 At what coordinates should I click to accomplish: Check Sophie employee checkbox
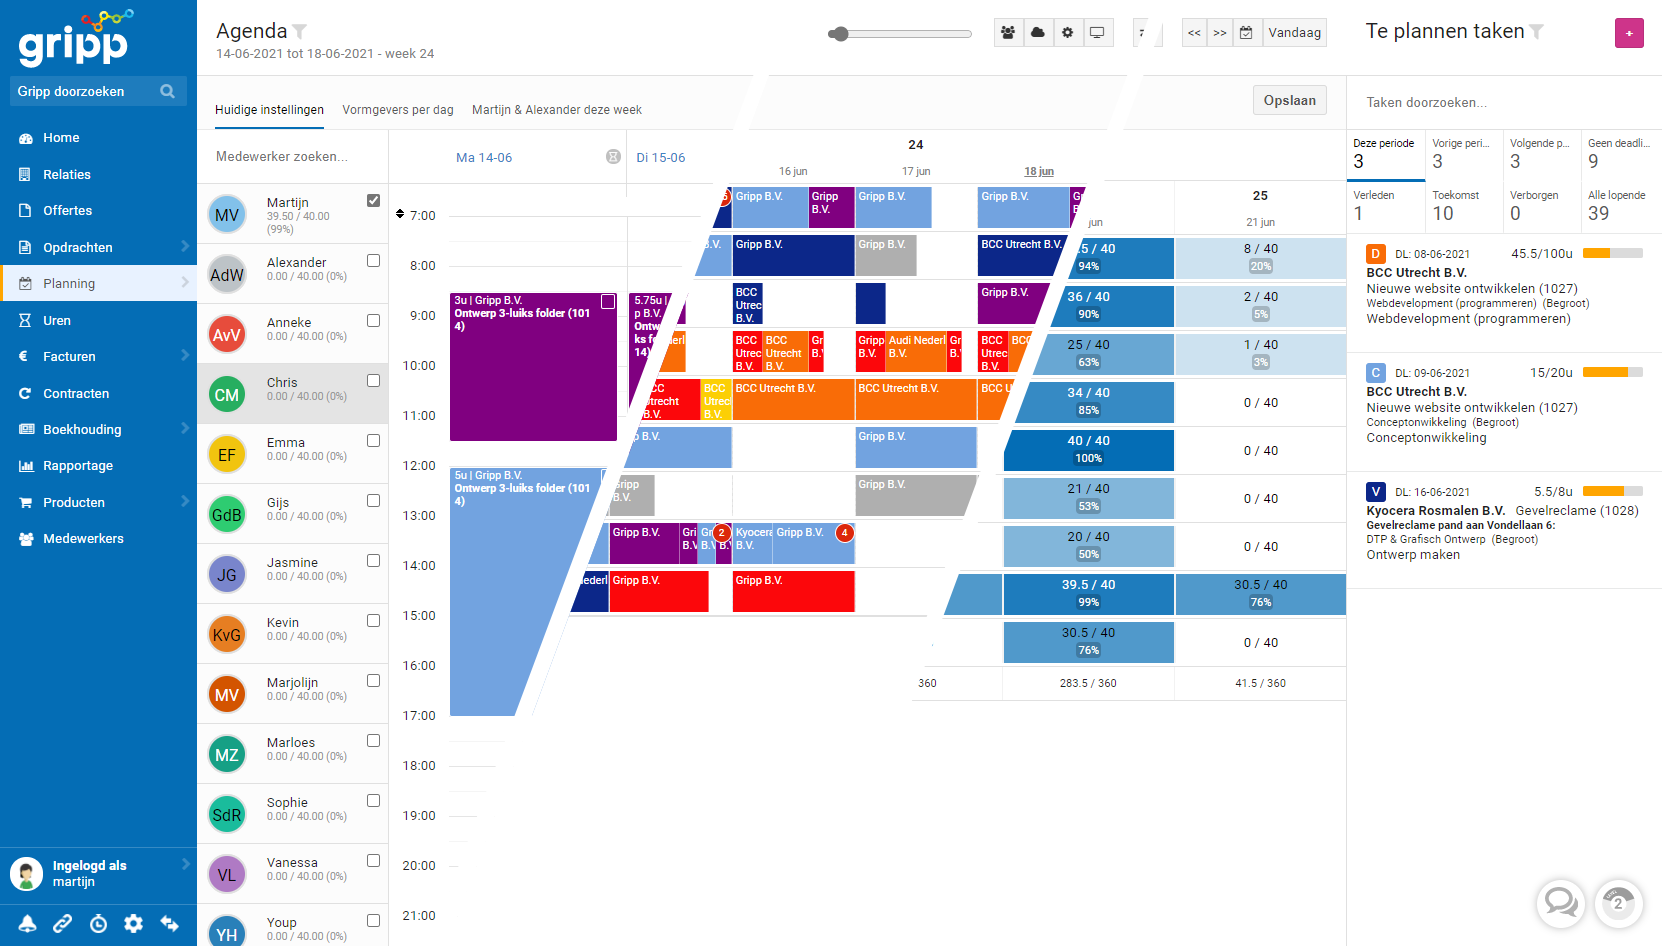coord(373,800)
